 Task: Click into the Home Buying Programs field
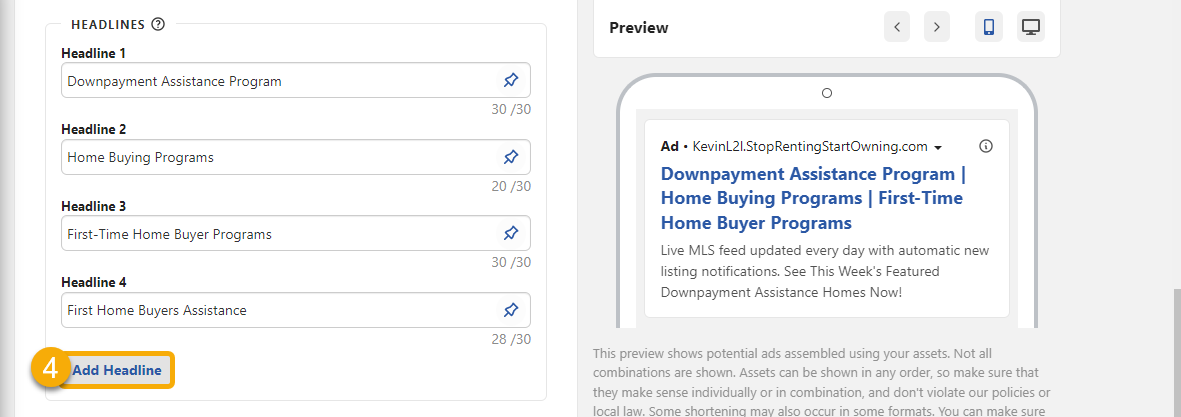coord(280,157)
